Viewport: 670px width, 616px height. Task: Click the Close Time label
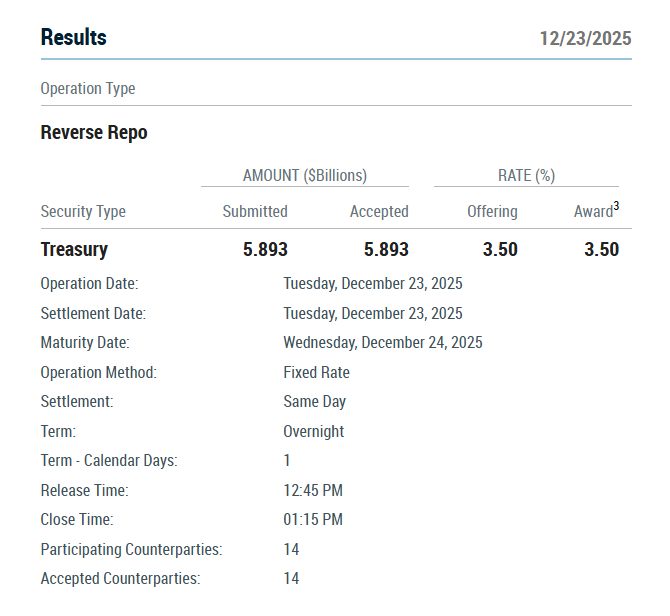point(77,520)
